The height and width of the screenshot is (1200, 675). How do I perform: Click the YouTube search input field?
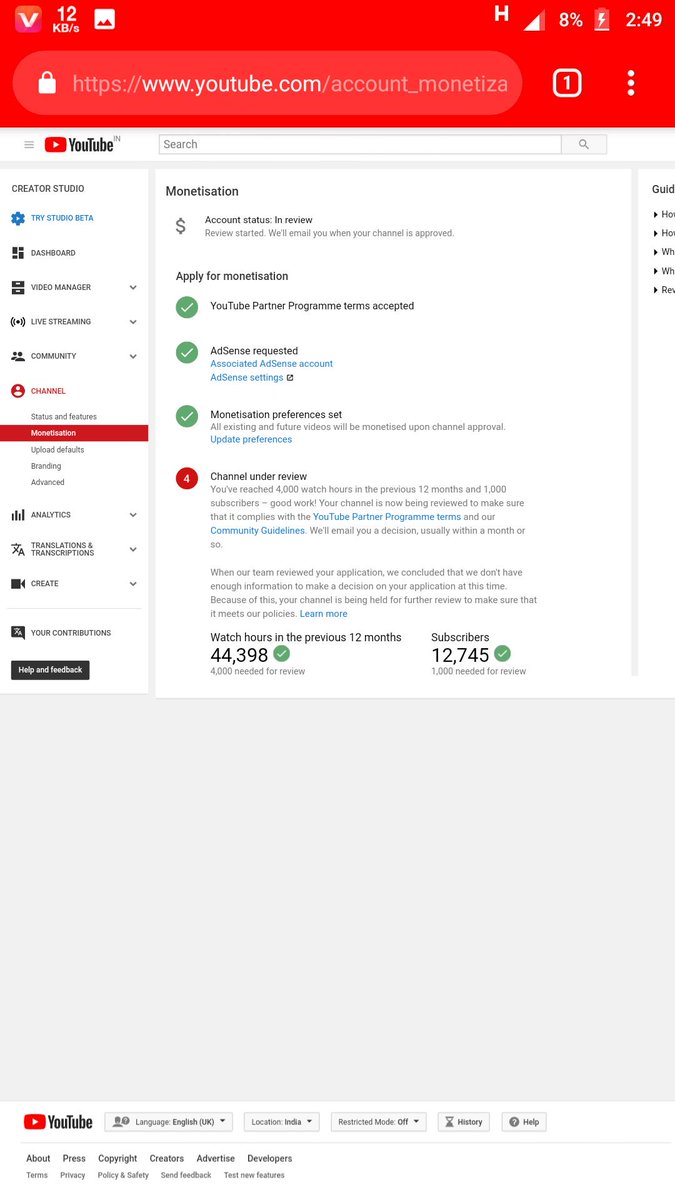tap(360, 145)
